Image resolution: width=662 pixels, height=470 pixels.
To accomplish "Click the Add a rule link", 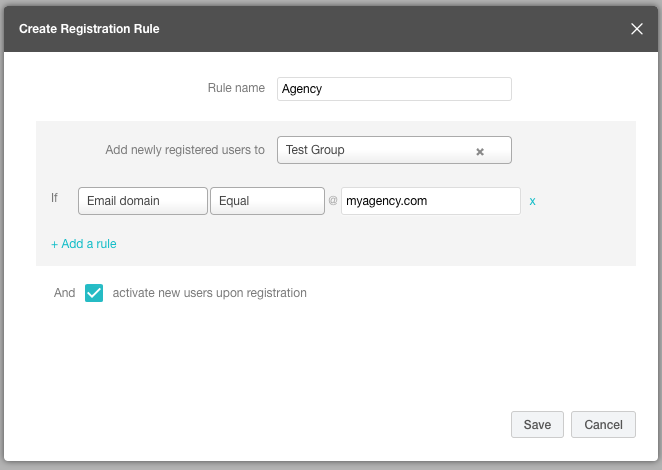I will click(x=84, y=244).
